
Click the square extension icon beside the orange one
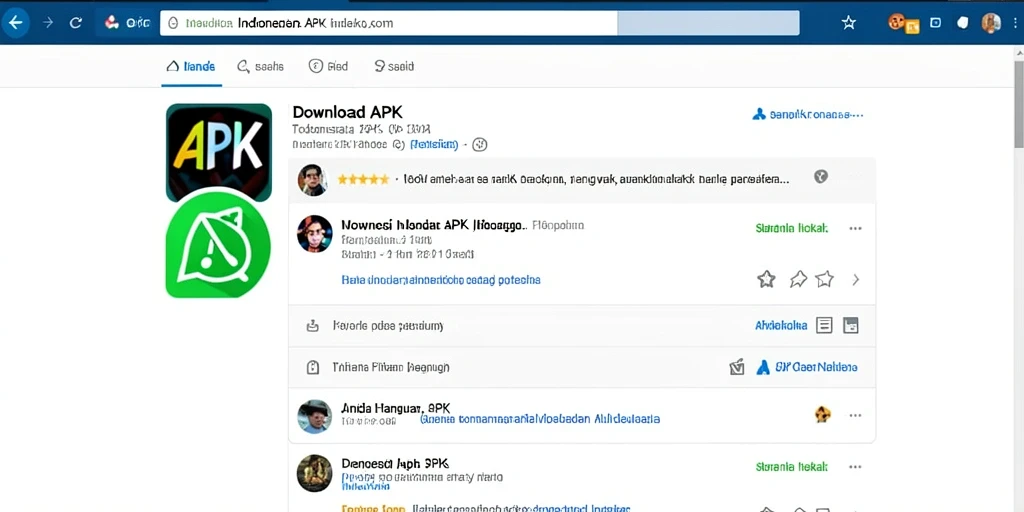(935, 23)
